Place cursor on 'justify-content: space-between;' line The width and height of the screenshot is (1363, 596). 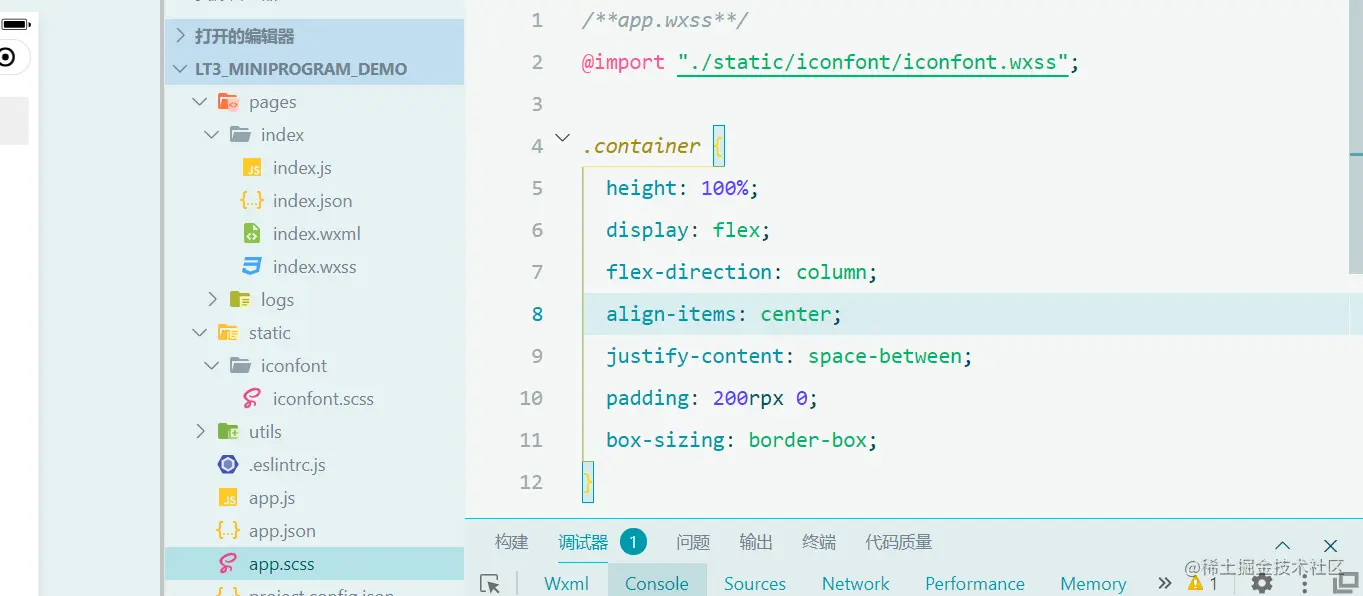click(x=789, y=356)
